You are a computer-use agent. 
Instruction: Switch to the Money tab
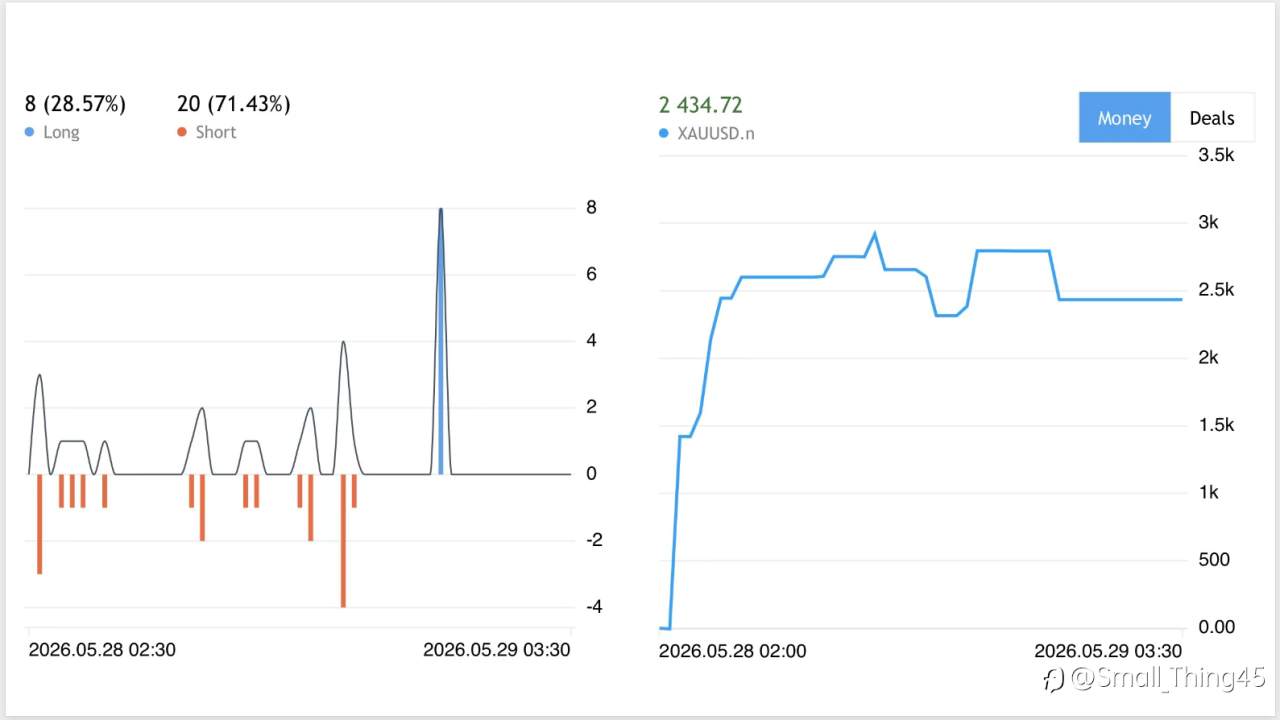point(1124,117)
